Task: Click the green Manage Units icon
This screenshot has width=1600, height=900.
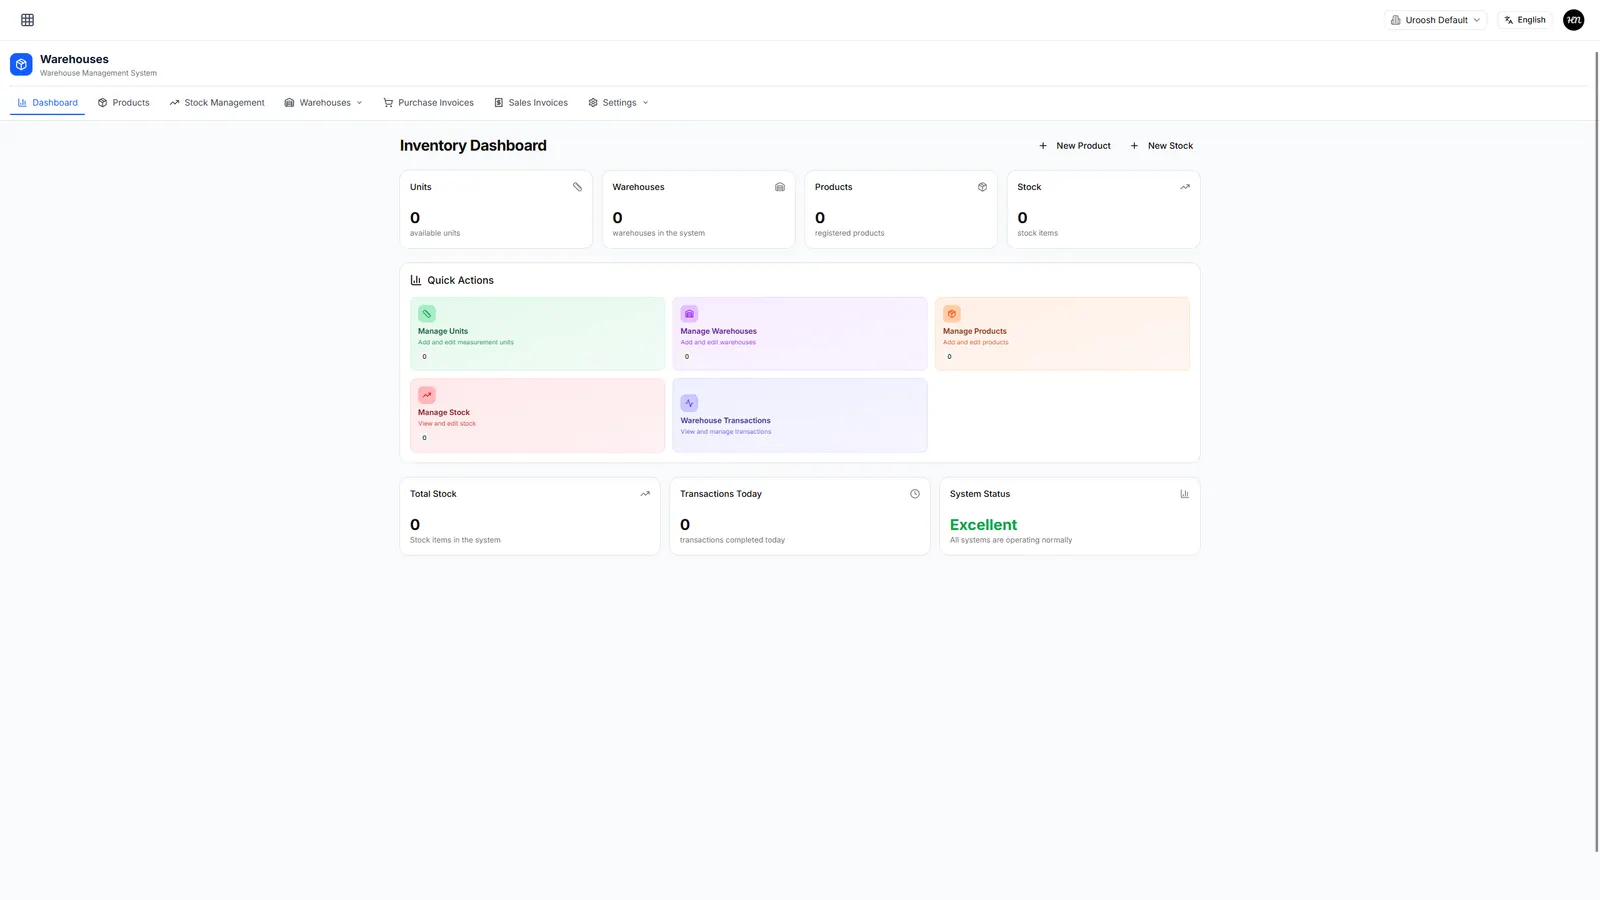Action: click(x=427, y=314)
